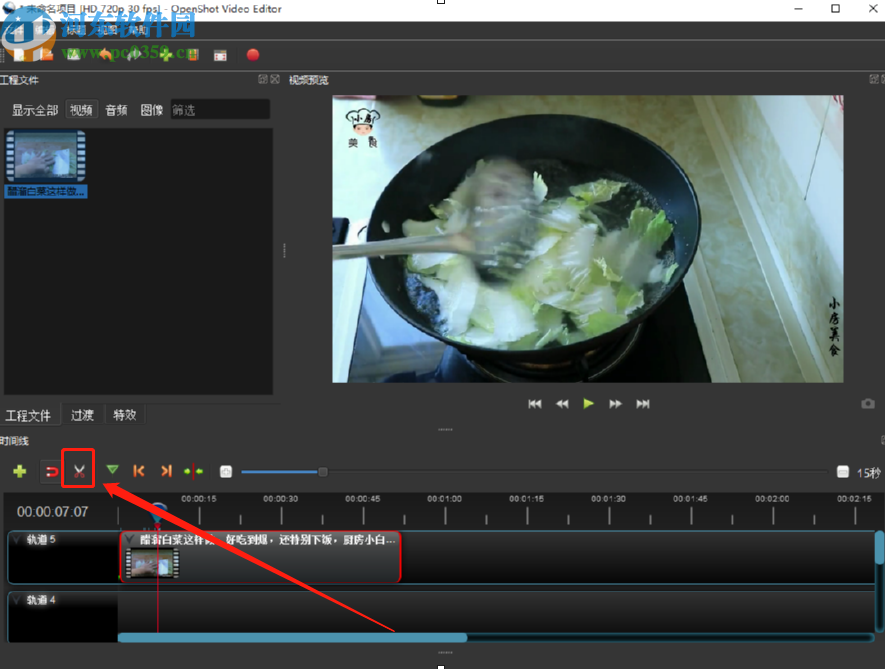Jump to the next marker
Viewport: 885px width, 669px height.
pos(165,470)
